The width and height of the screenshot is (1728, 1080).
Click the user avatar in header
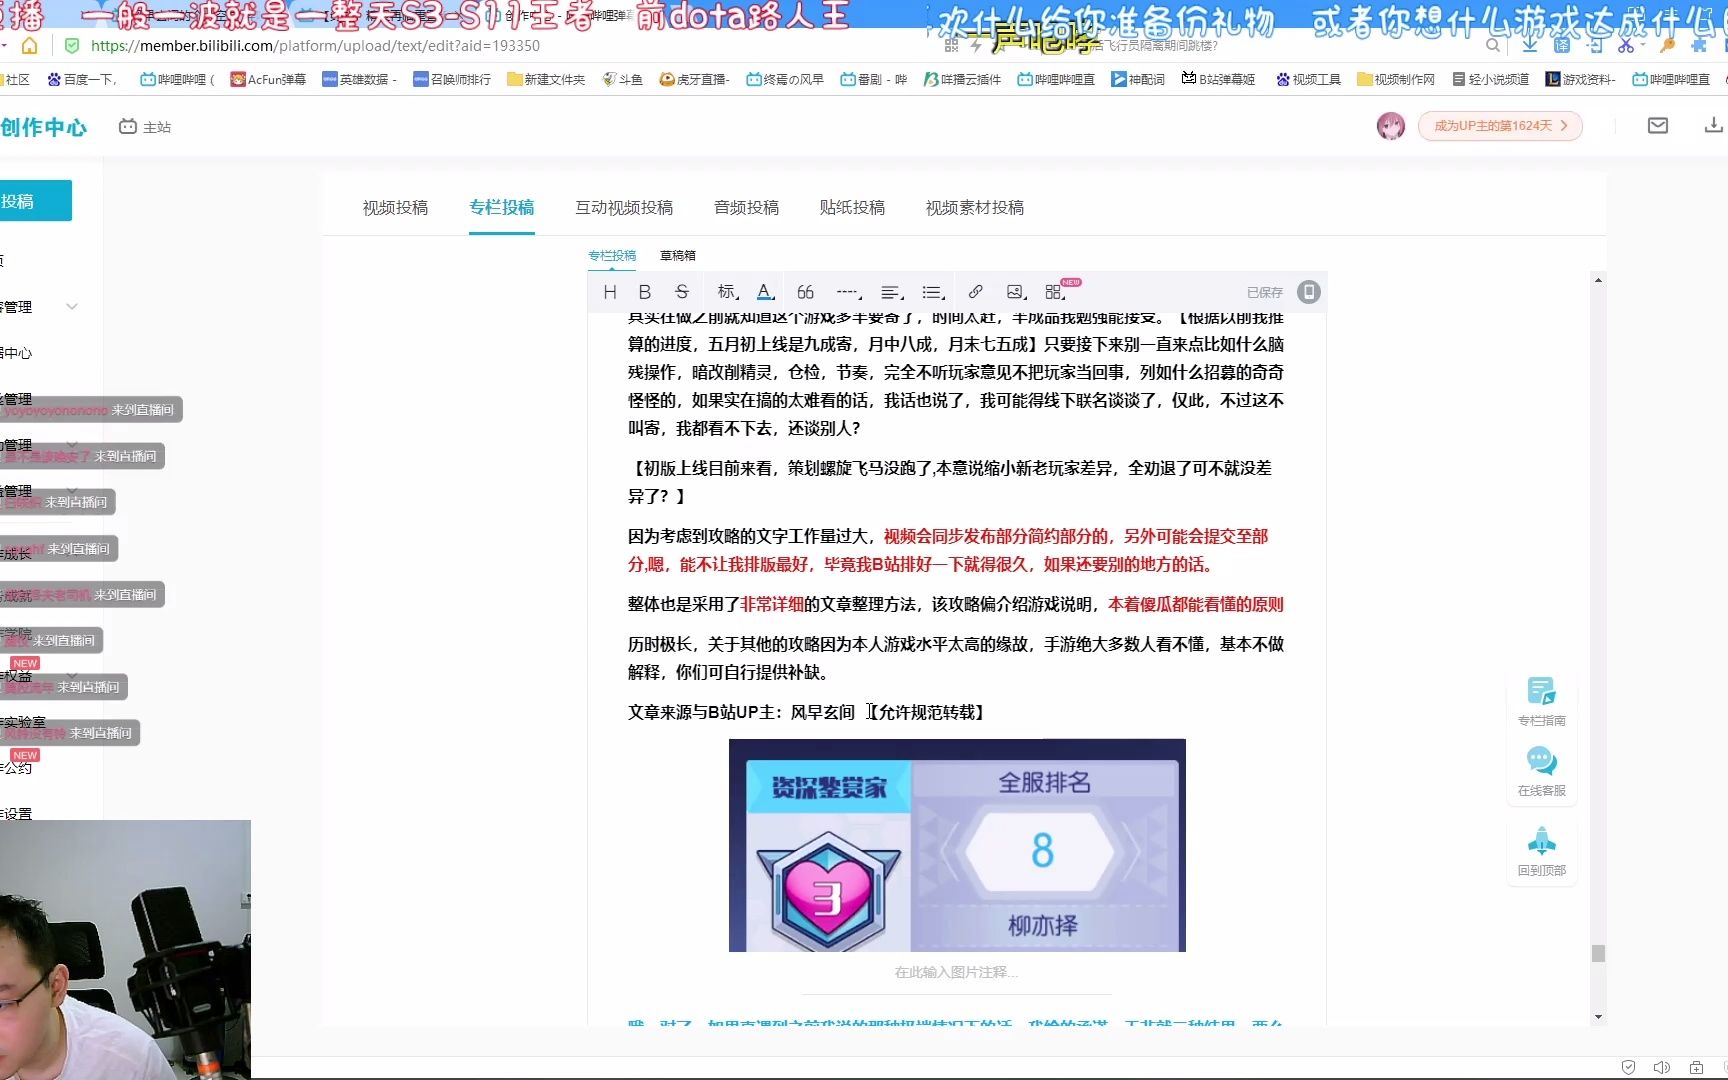(x=1391, y=126)
